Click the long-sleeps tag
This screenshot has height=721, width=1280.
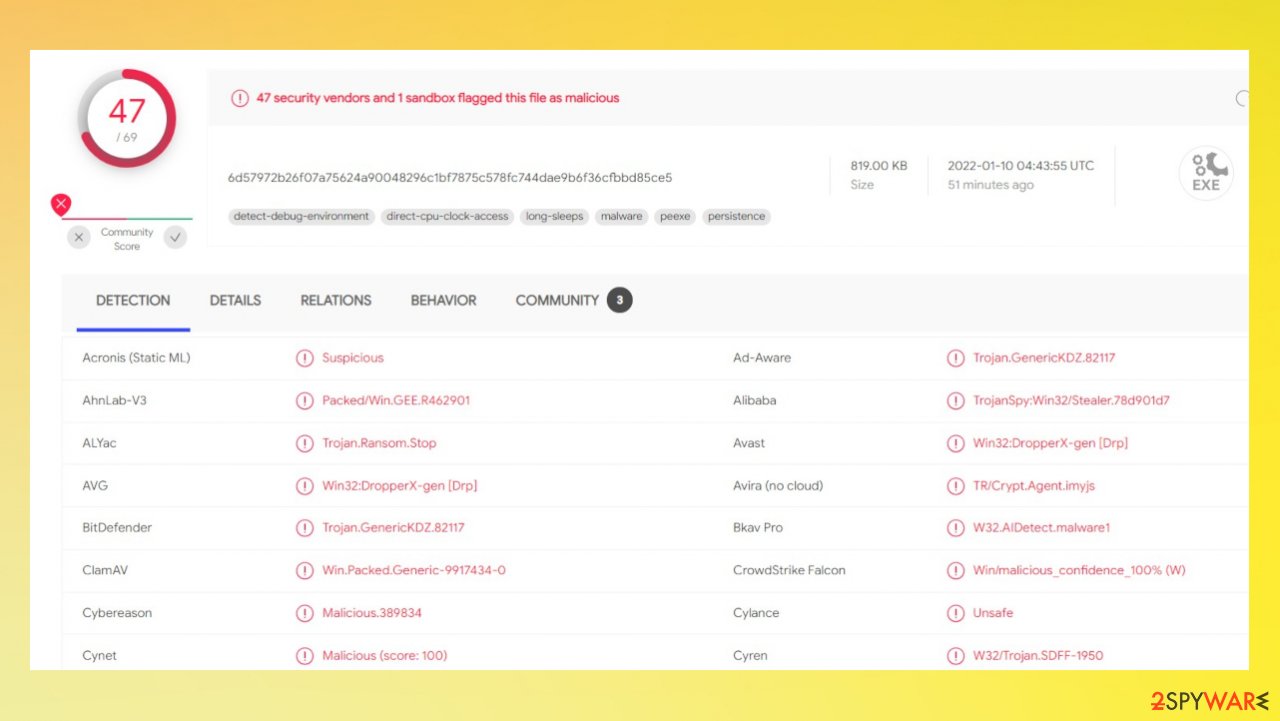pos(554,216)
